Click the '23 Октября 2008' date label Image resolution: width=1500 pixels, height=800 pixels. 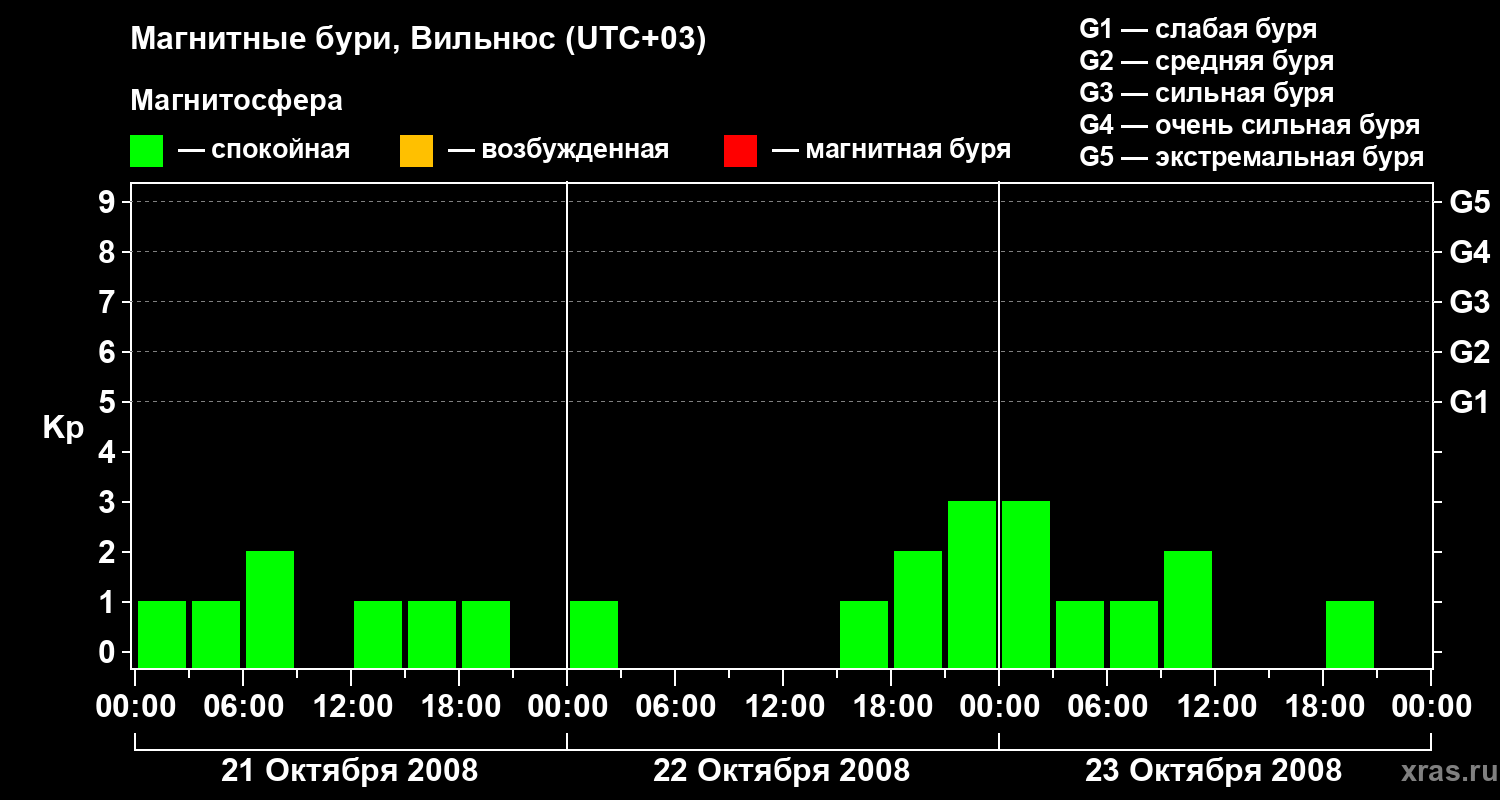point(1213,771)
